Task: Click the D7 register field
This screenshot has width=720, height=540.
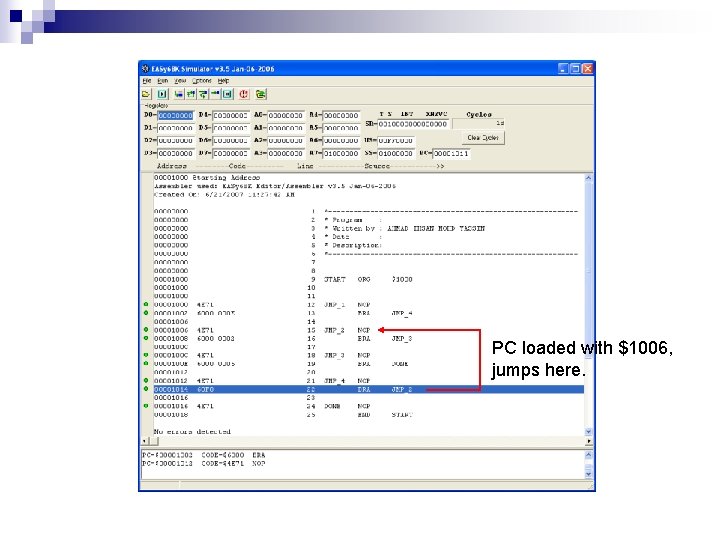Action: 231,153
